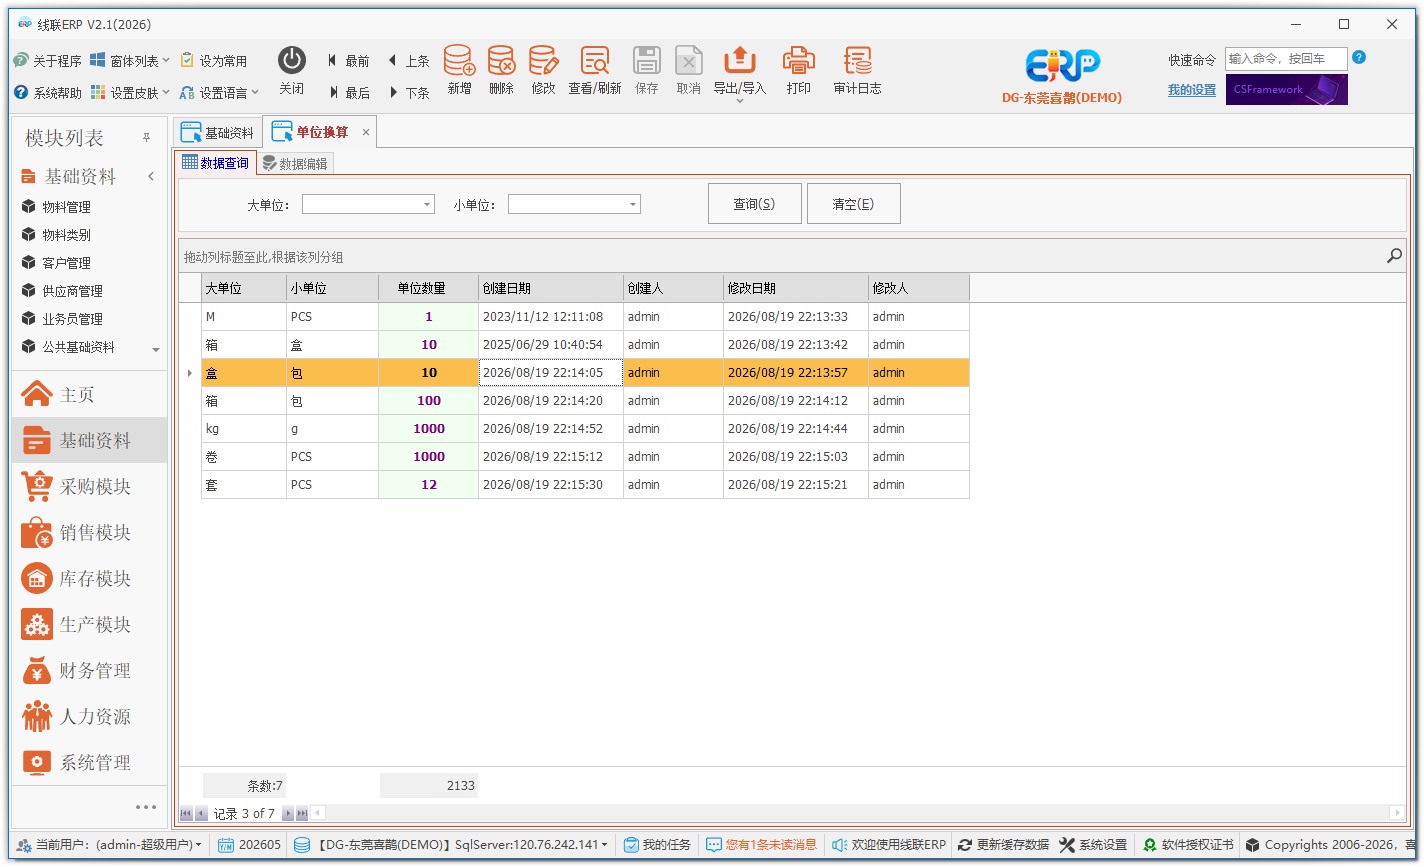The height and width of the screenshot is (867, 1424).
Task: Go to 下条 next record
Action: point(409,93)
